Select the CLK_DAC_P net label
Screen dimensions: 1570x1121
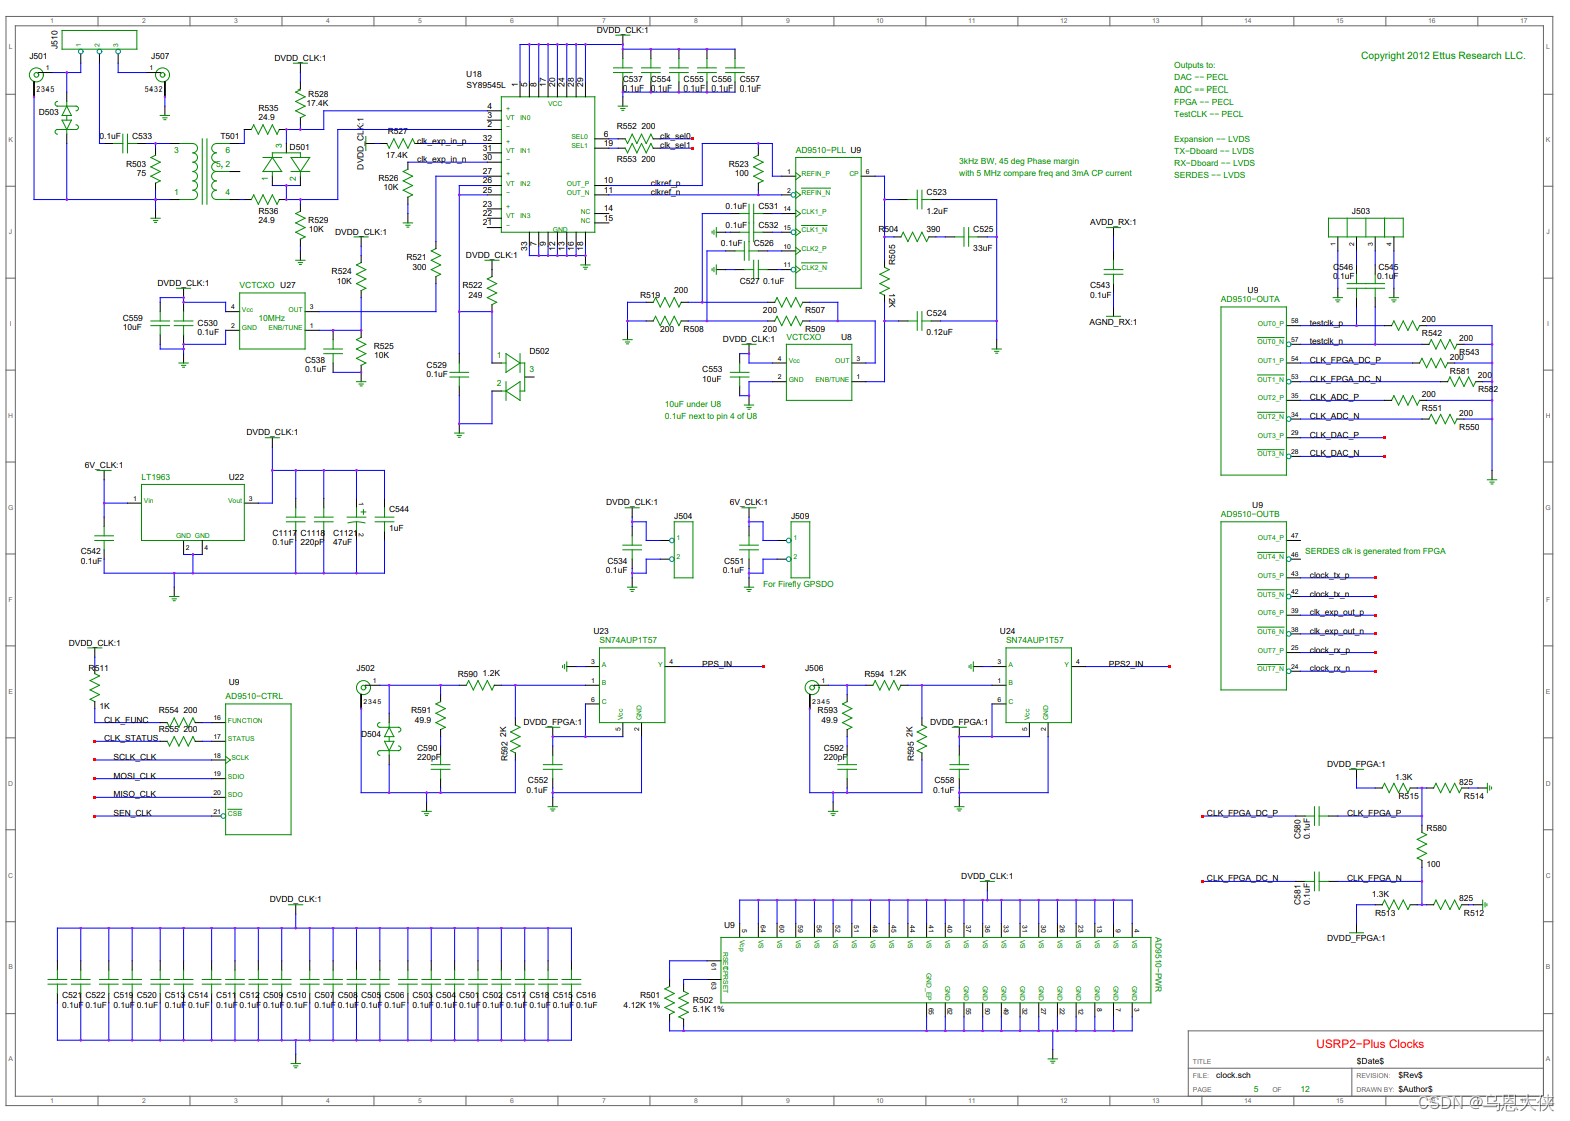1334,435
